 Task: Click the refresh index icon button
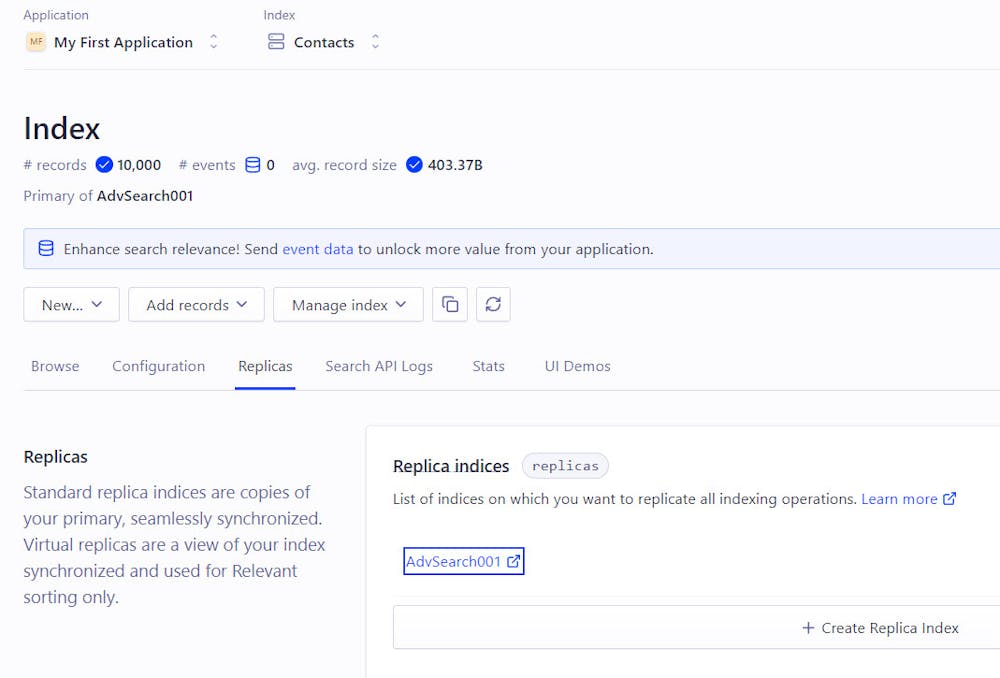coord(493,305)
